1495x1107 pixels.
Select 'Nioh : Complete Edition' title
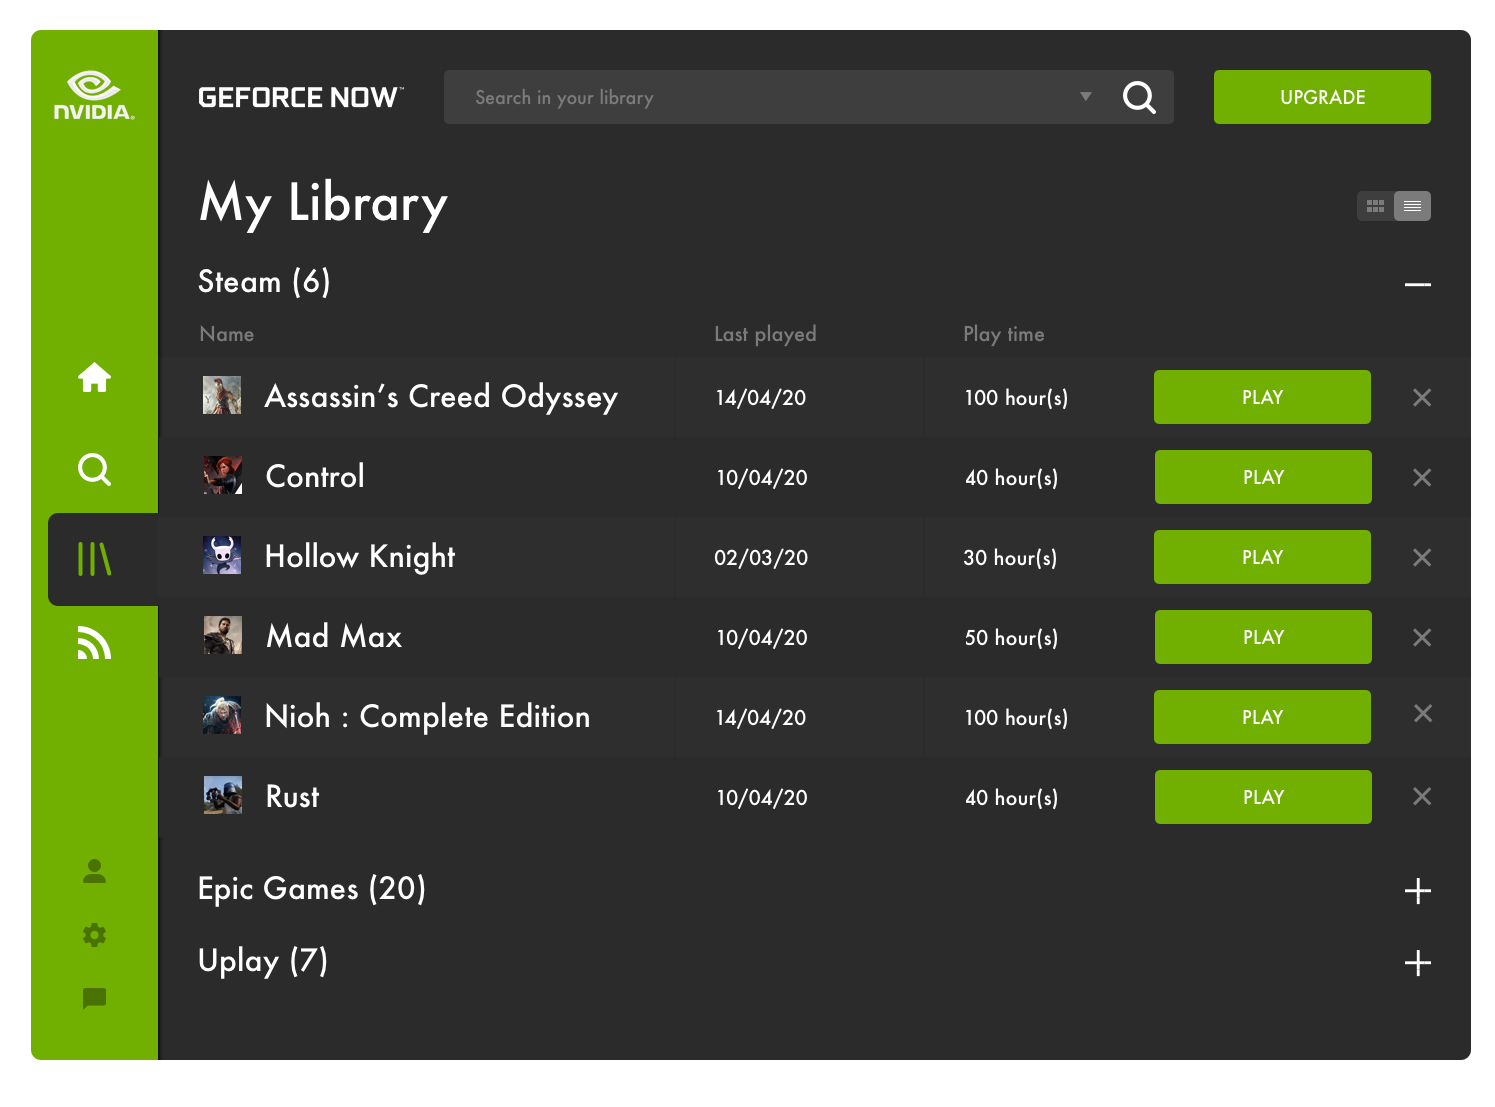[x=427, y=717]
